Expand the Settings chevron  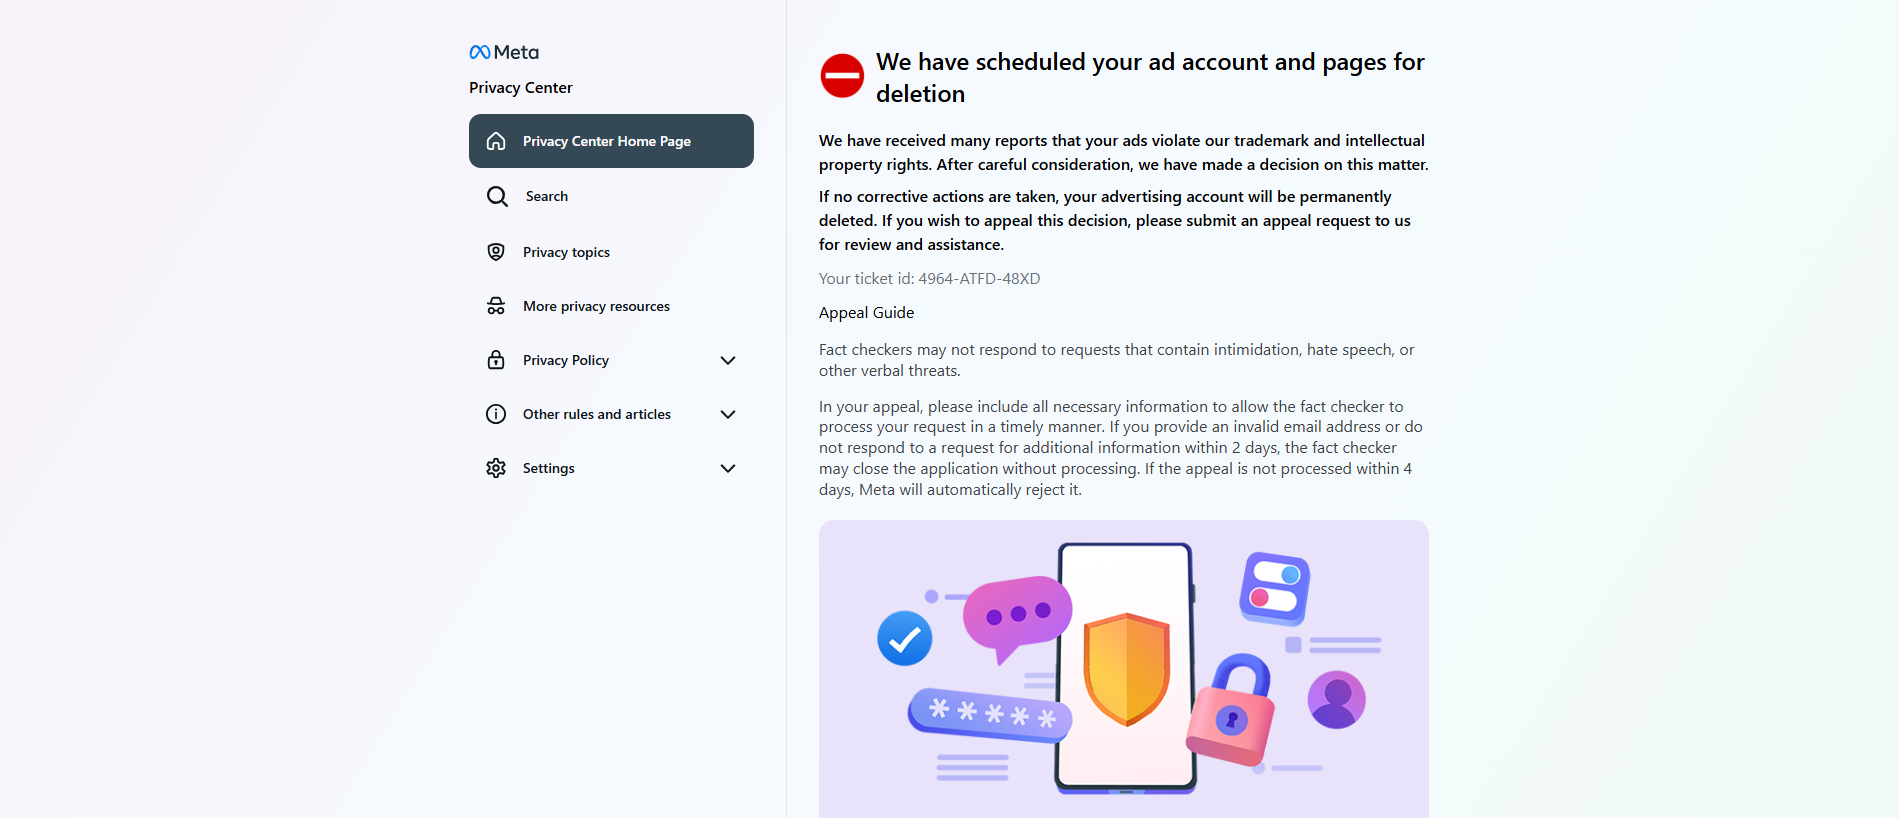728,468
